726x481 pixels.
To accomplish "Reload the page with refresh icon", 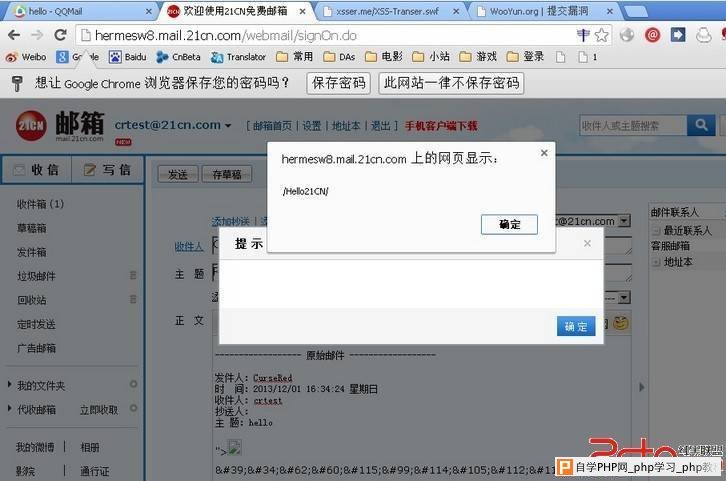I will click(x=60, y=35).
